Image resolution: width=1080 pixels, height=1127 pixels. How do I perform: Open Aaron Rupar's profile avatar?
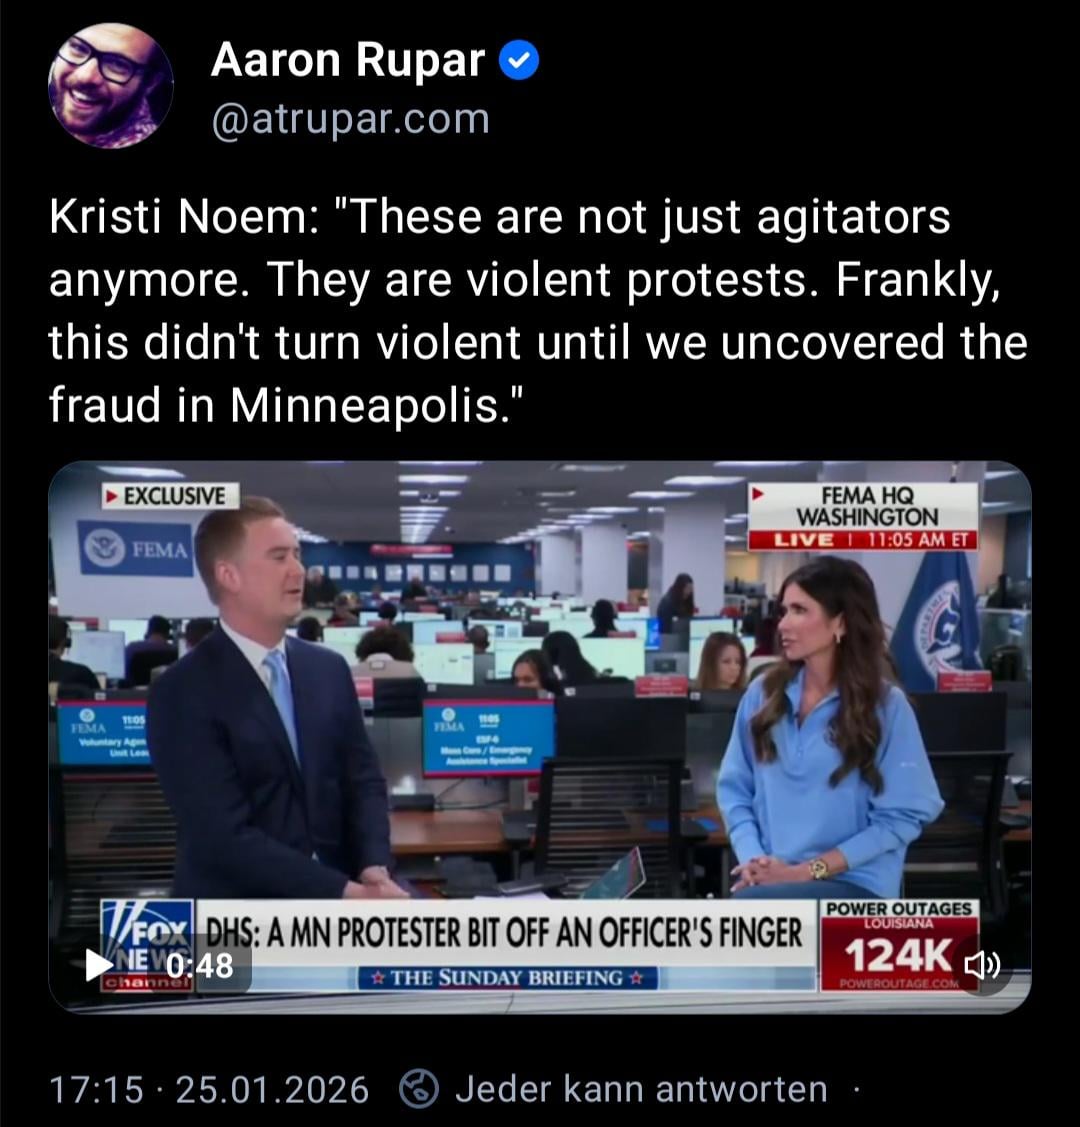[x=110, y=86]
